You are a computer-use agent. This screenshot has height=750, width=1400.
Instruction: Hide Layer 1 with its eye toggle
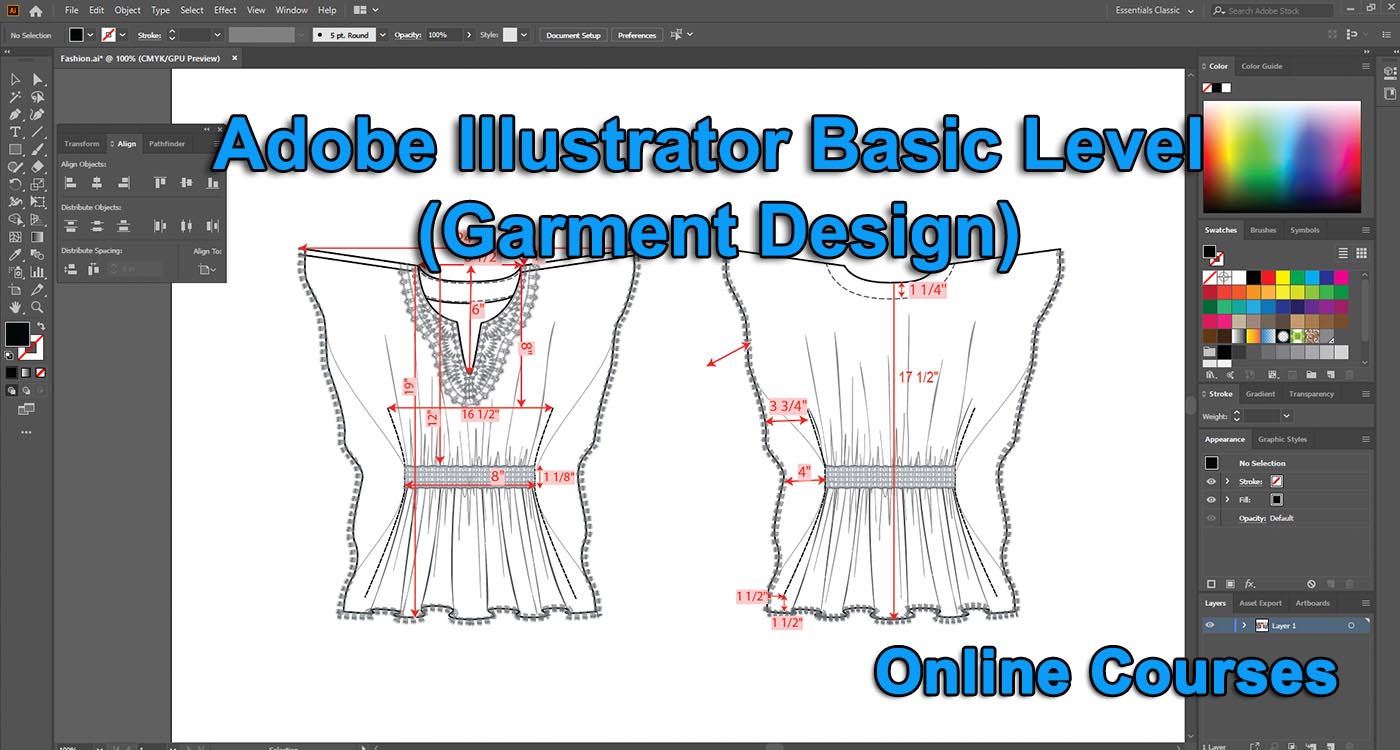pos(1210,624)
